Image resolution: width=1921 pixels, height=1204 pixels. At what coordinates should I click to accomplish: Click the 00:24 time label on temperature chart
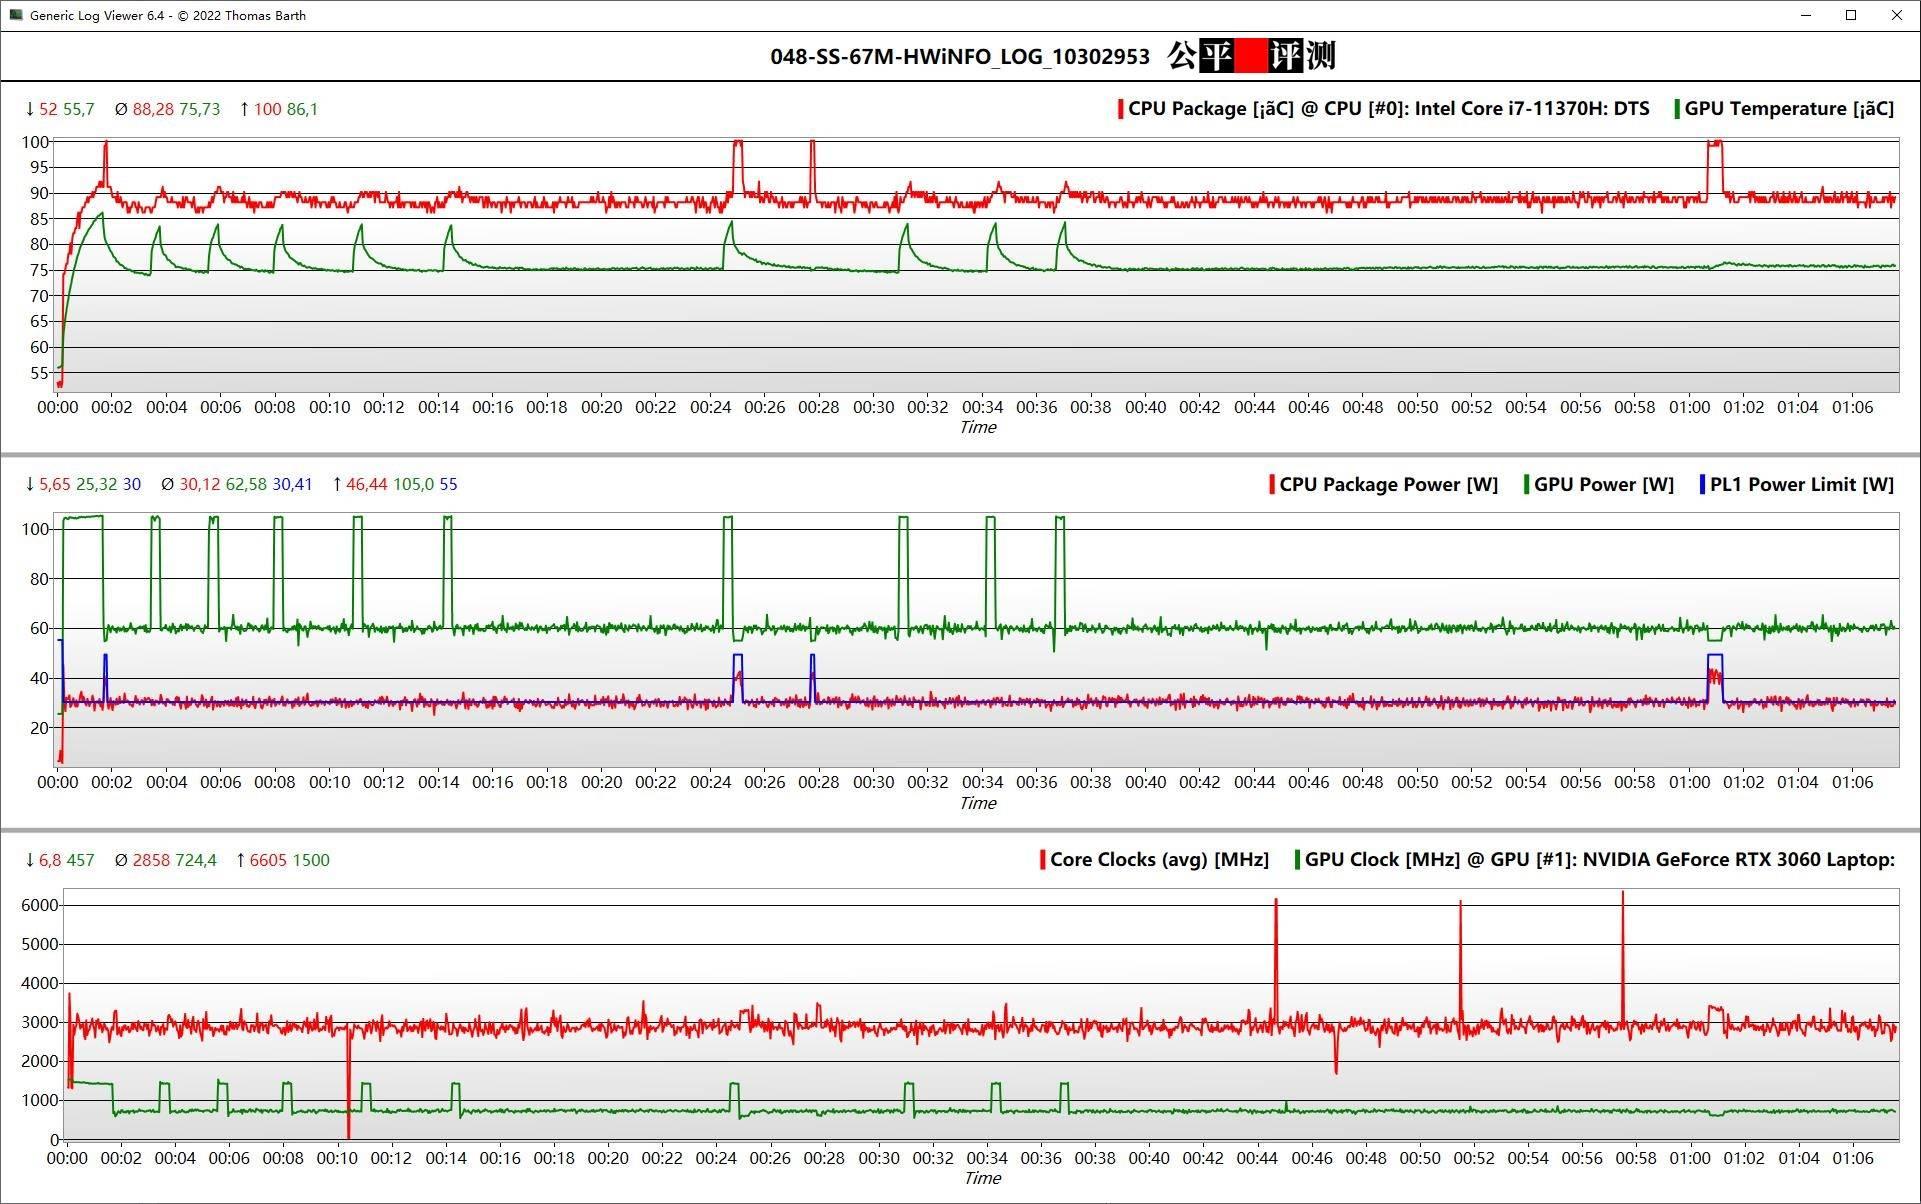pos(711,408)
